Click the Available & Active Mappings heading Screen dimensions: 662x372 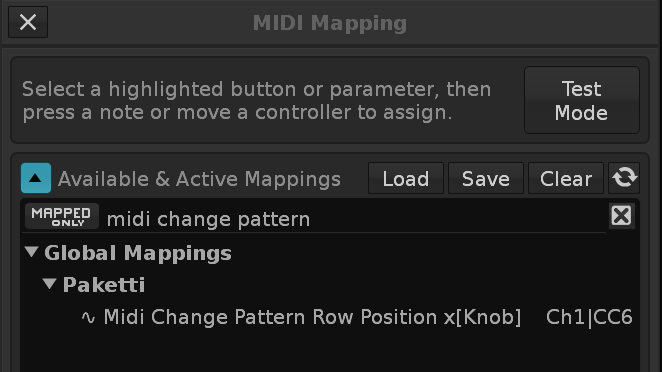pos(199,179)
